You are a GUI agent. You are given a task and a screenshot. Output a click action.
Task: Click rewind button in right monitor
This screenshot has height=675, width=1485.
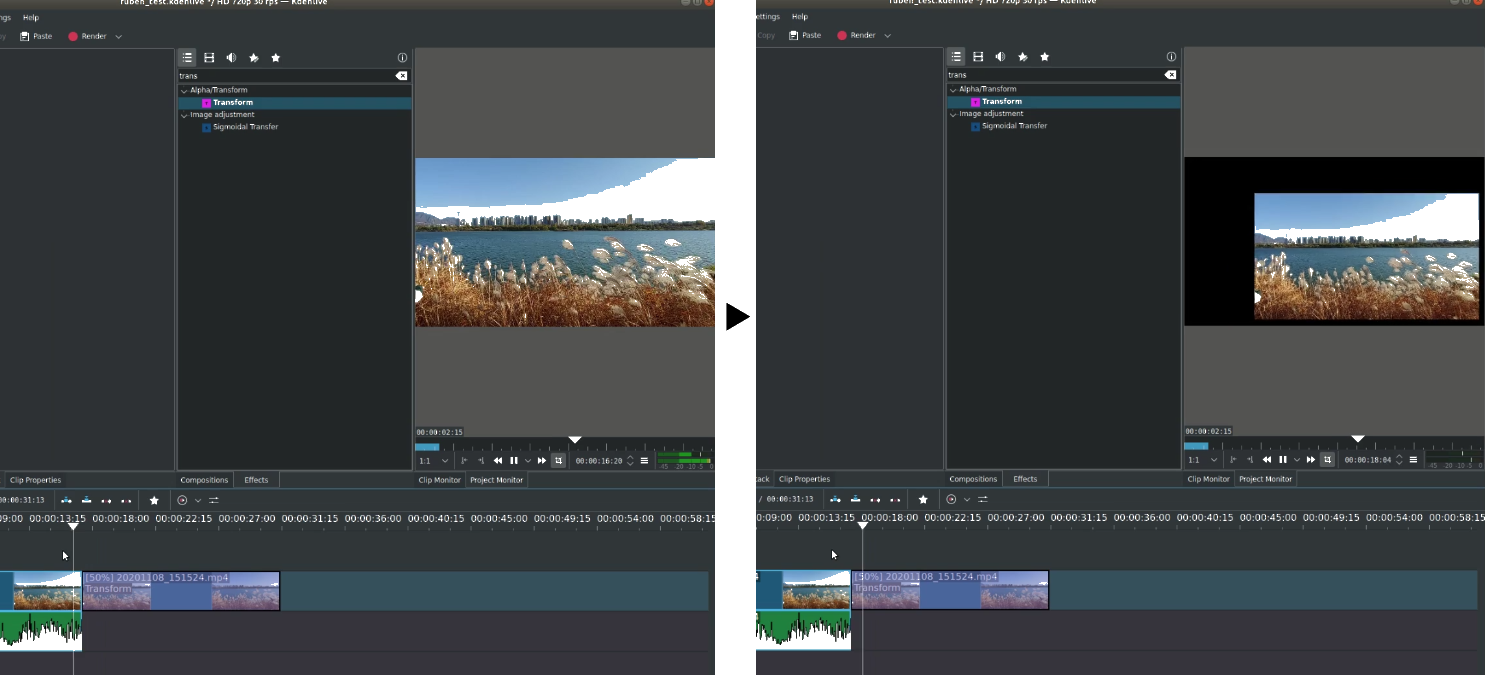pos(1267,460)
